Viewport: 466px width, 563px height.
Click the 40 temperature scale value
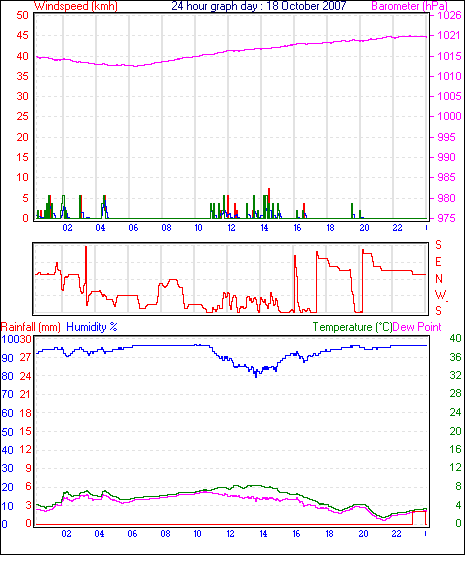(x=455, y=338)
